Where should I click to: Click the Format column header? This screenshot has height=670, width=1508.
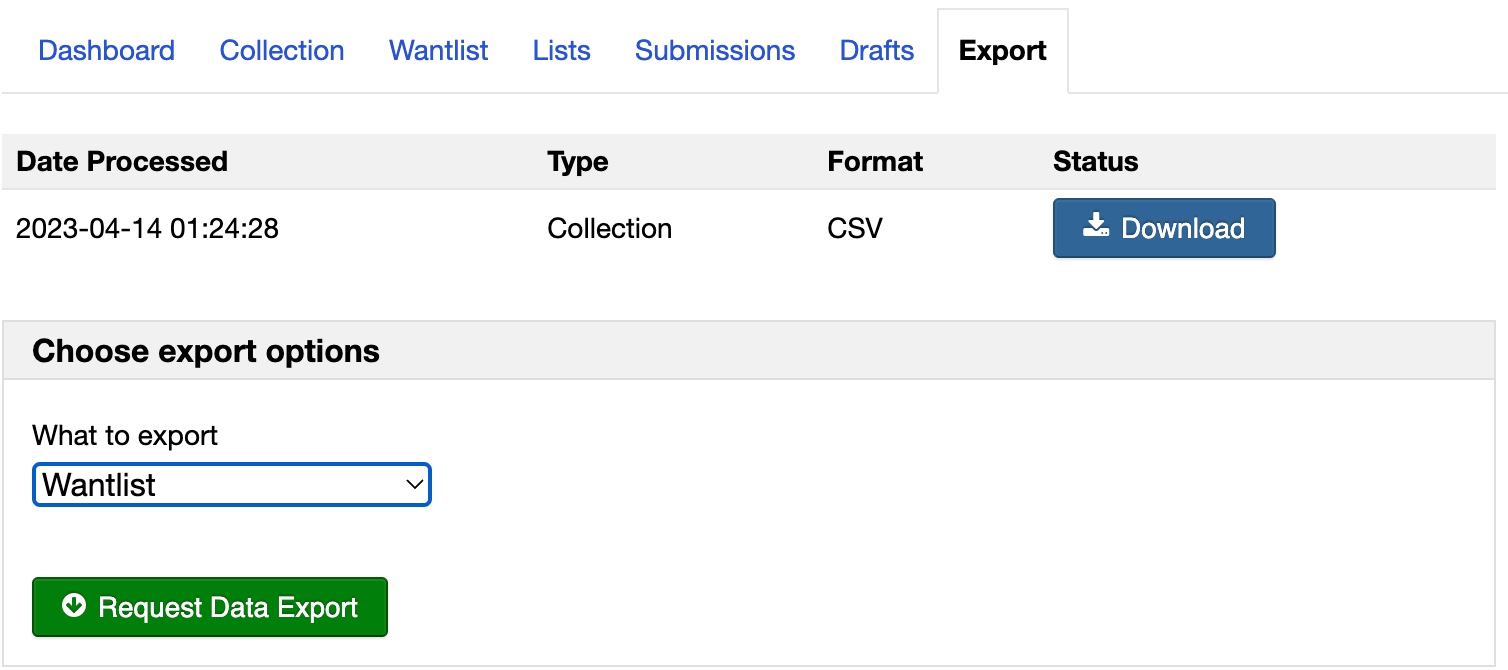[x=875, y=162]
